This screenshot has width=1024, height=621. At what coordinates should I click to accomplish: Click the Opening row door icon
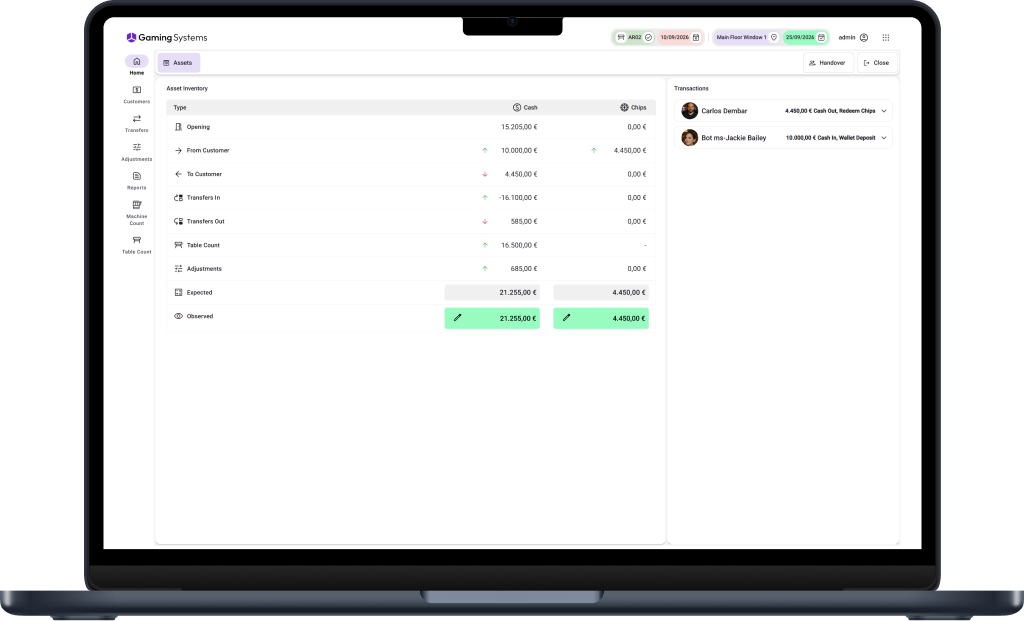tap(178, 127)
